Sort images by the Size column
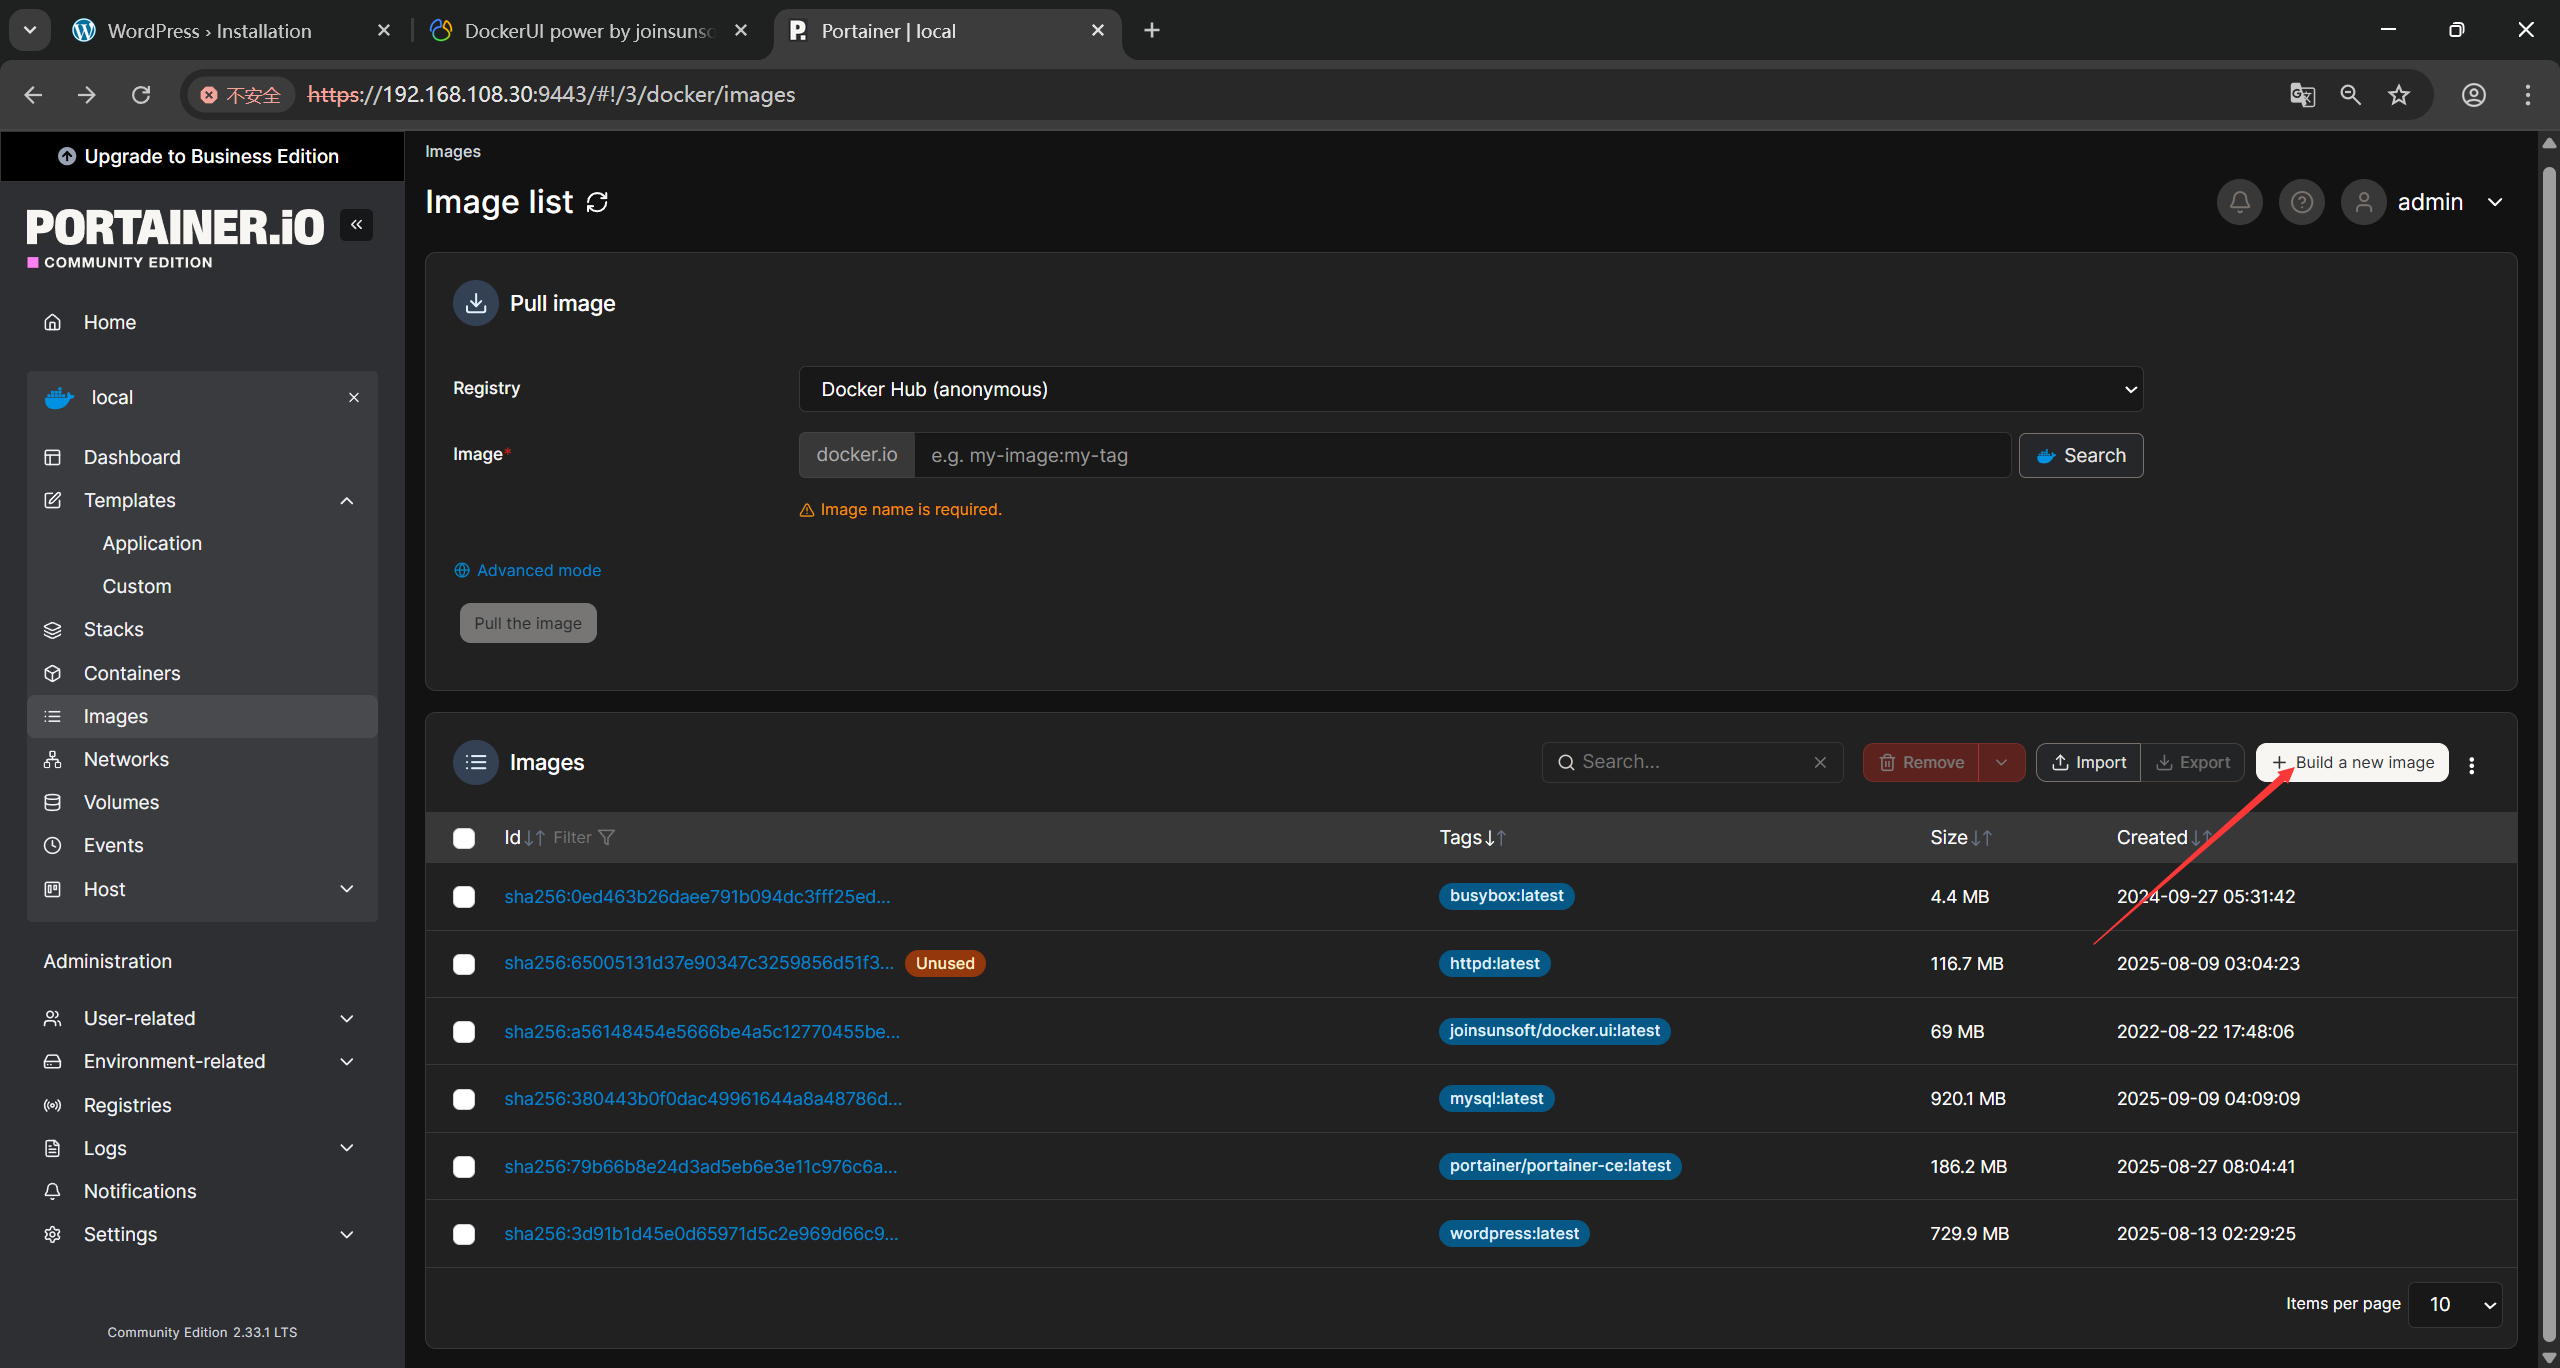The image size is (2560, 1368). pos(1960,838)
